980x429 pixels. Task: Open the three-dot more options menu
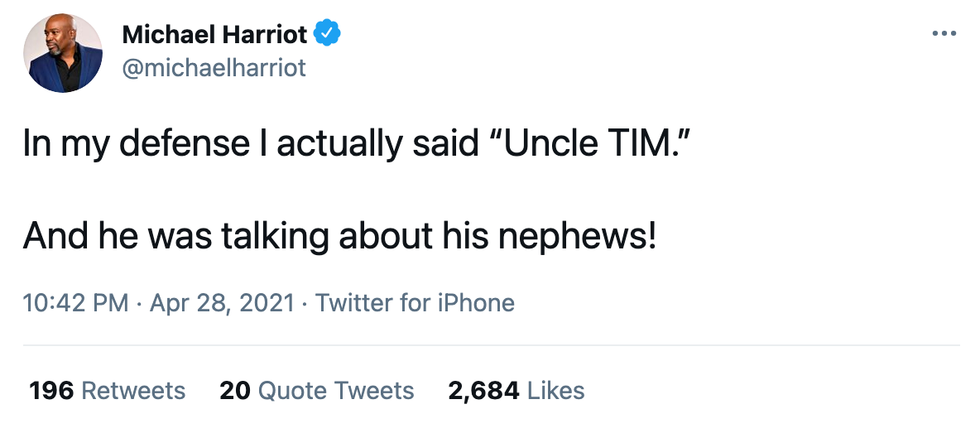pyautogui.click(x=943, y=34)
